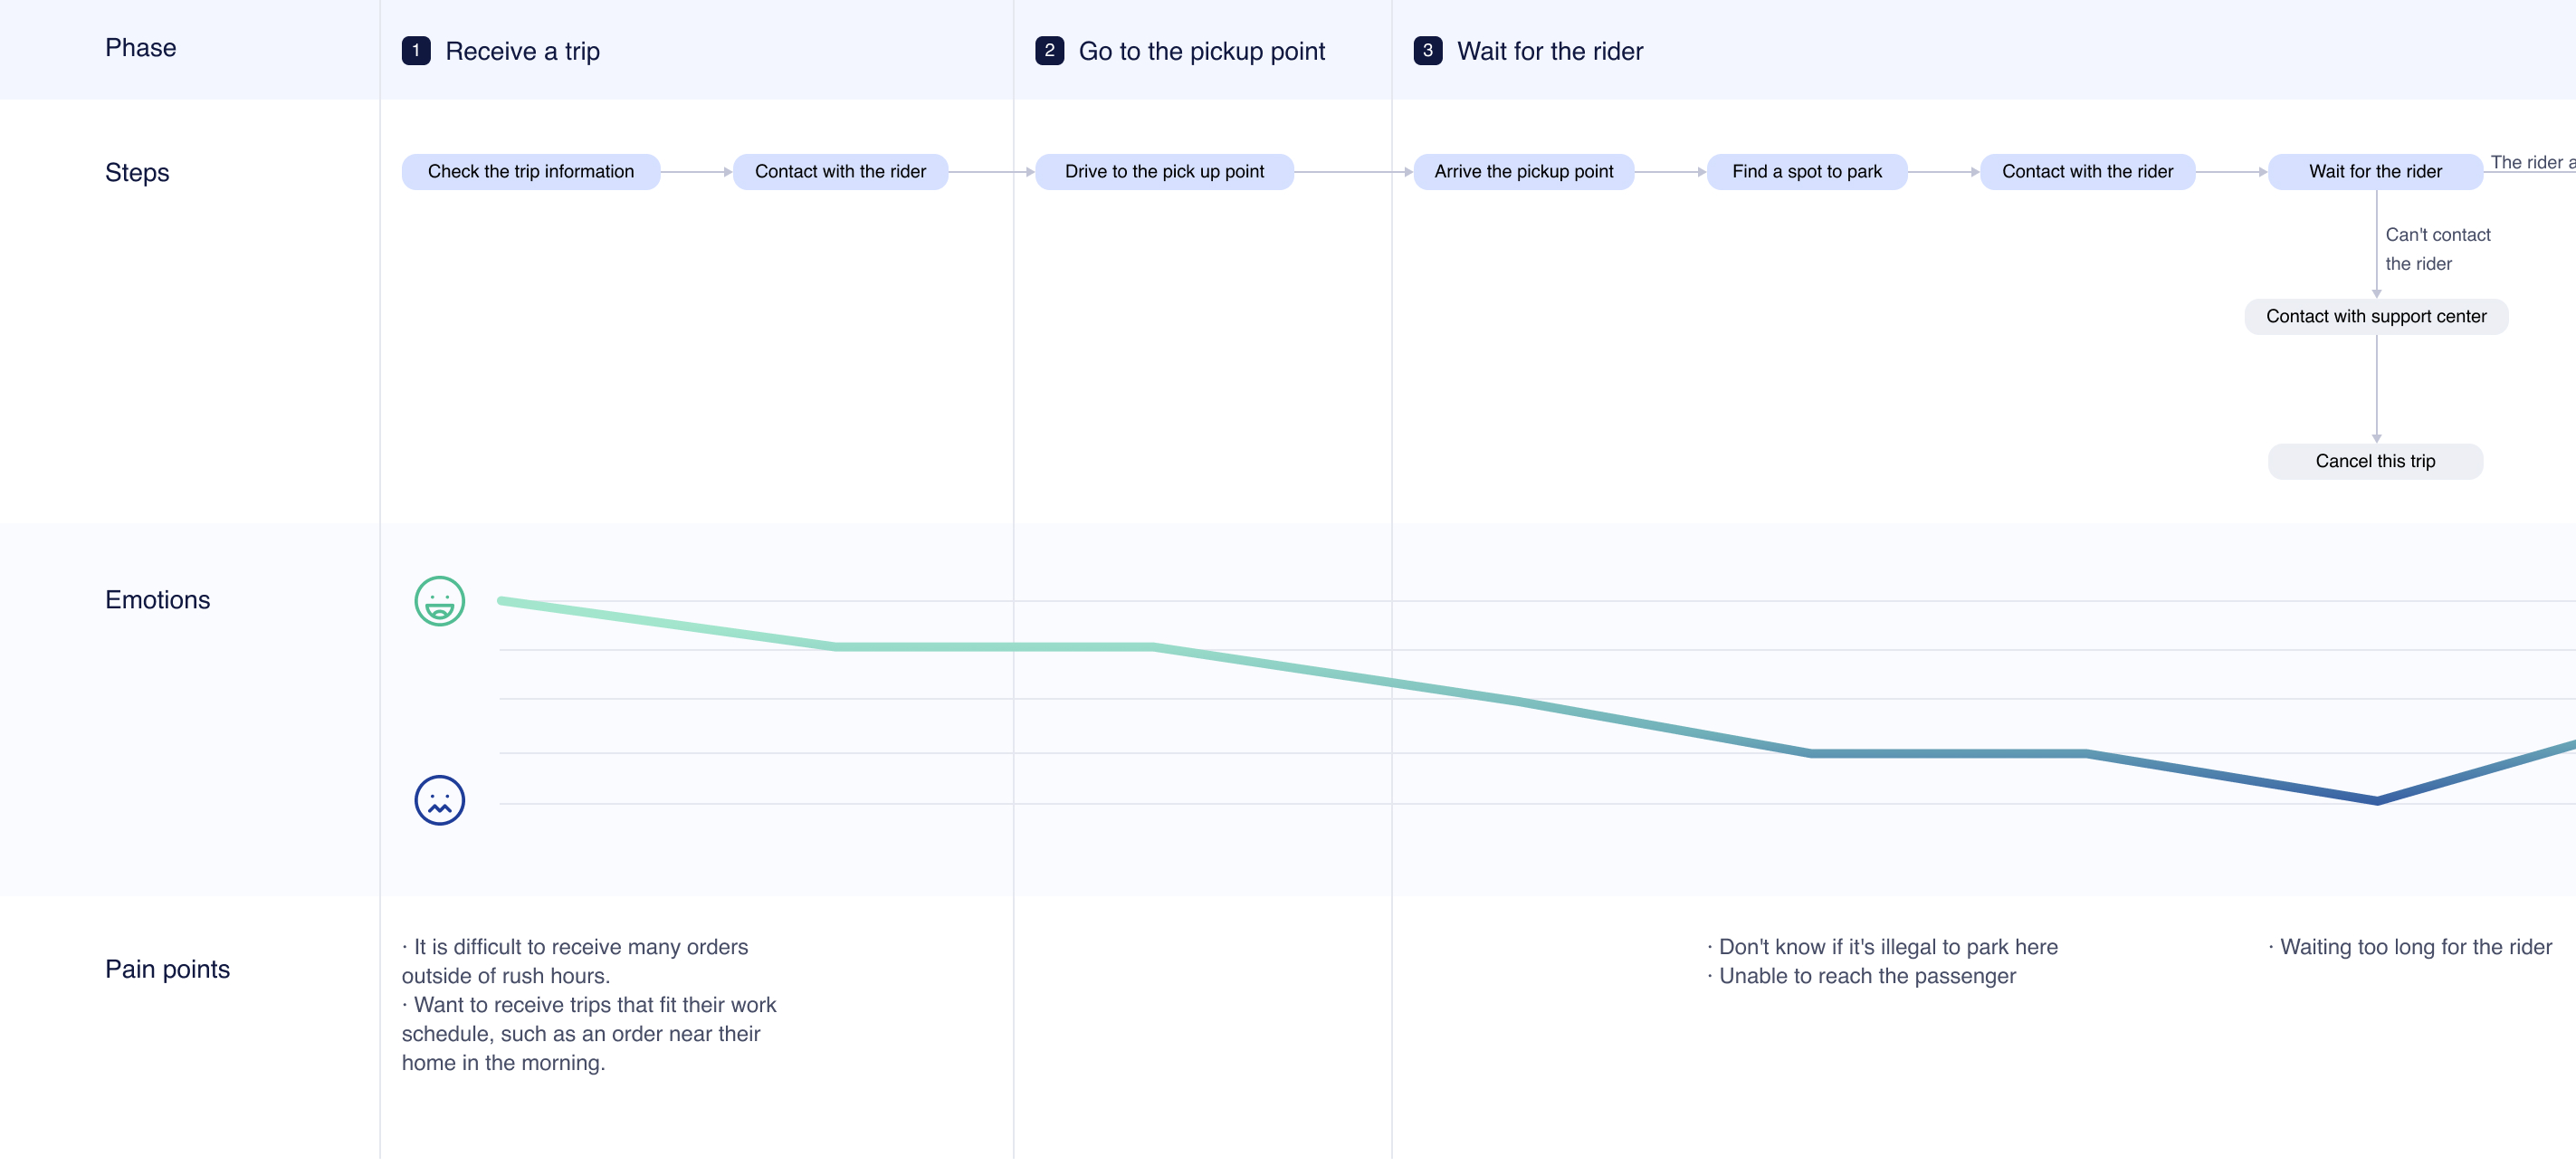Click the 'Pain points' row label

pyautogui.click(x=167, y=969)
